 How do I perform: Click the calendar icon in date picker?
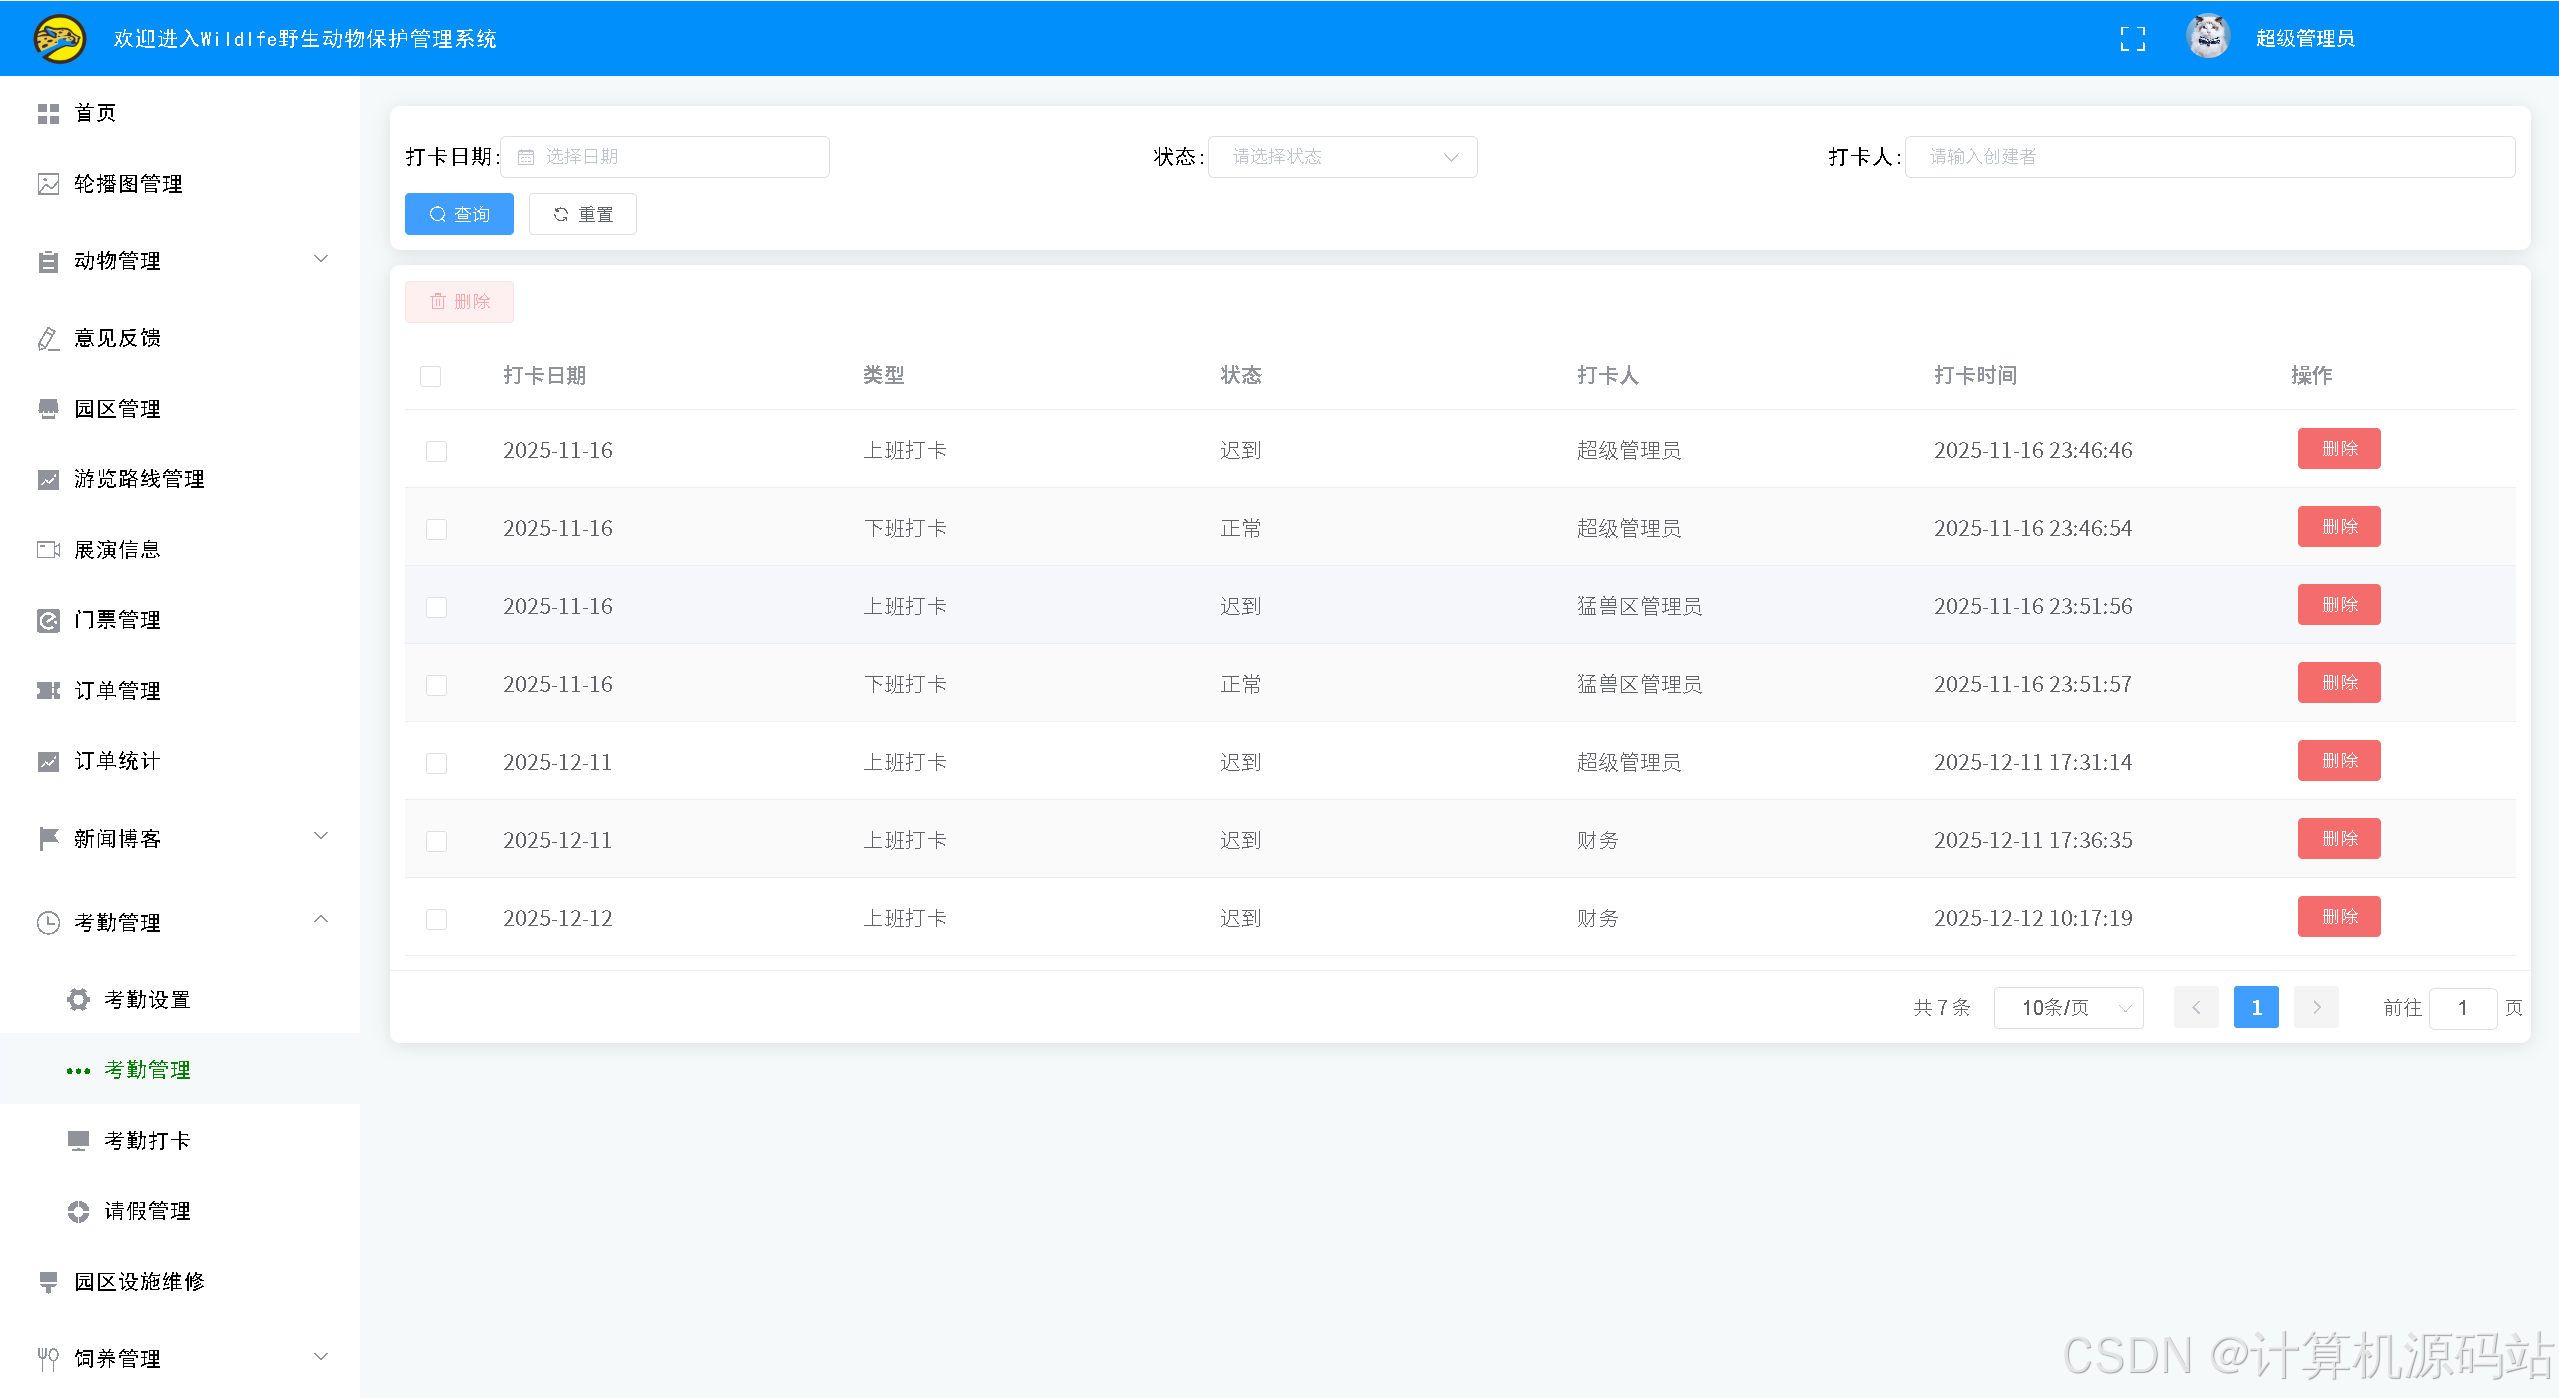(526, 157)
